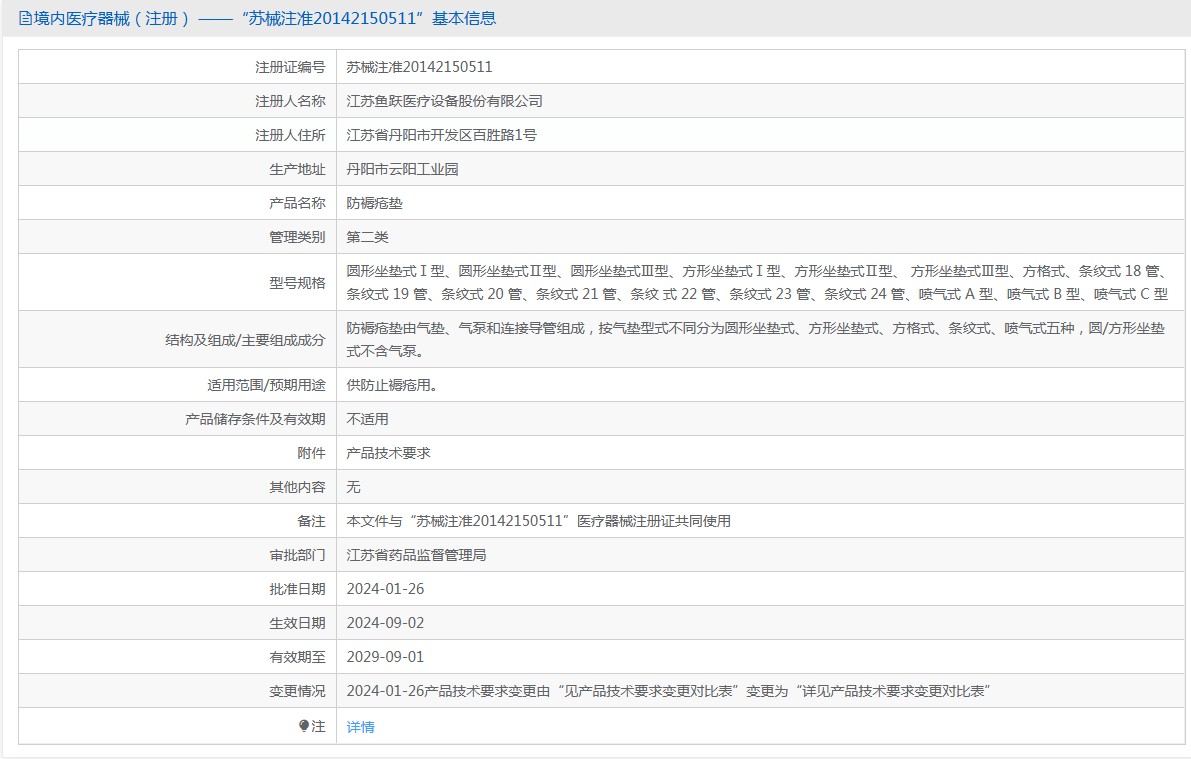Image resolution: width=1191 pixels, height=759 pixels.
Task: Select approval department 江苏省药品监督管理局
Action: (416, 555)
